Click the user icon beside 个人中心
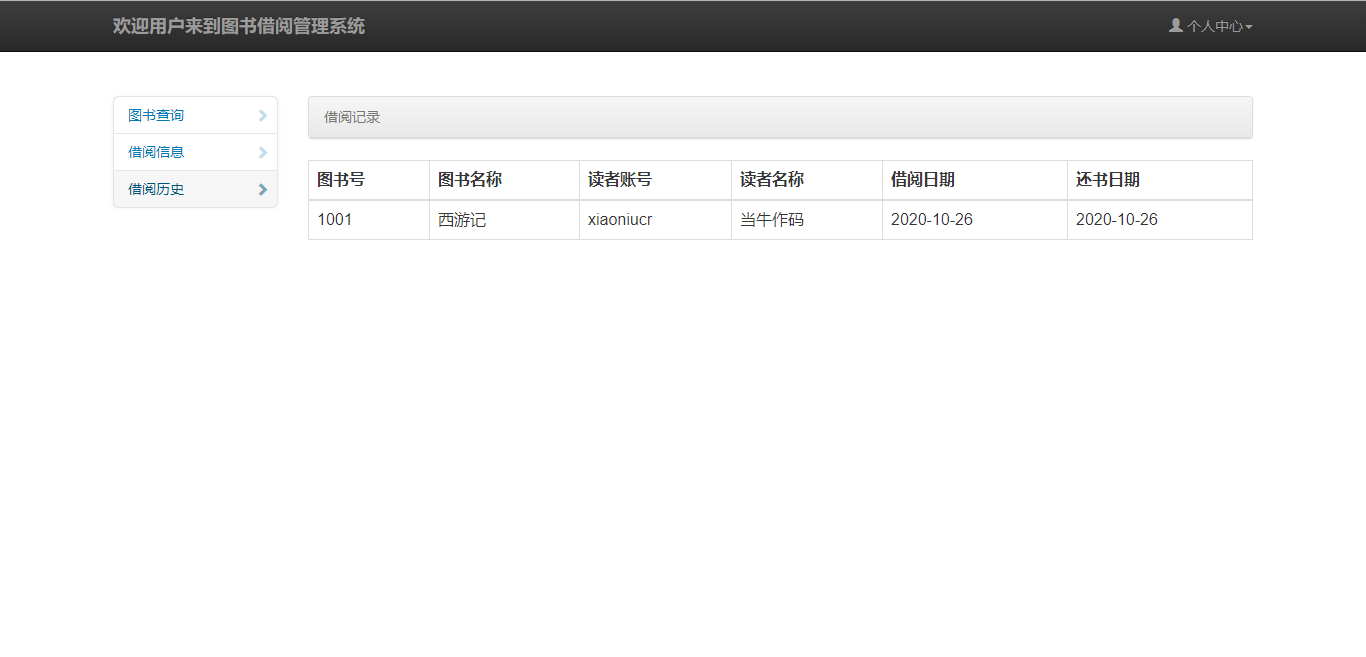This screenshot has height=657, width=1366. (x=1176, y=25)
